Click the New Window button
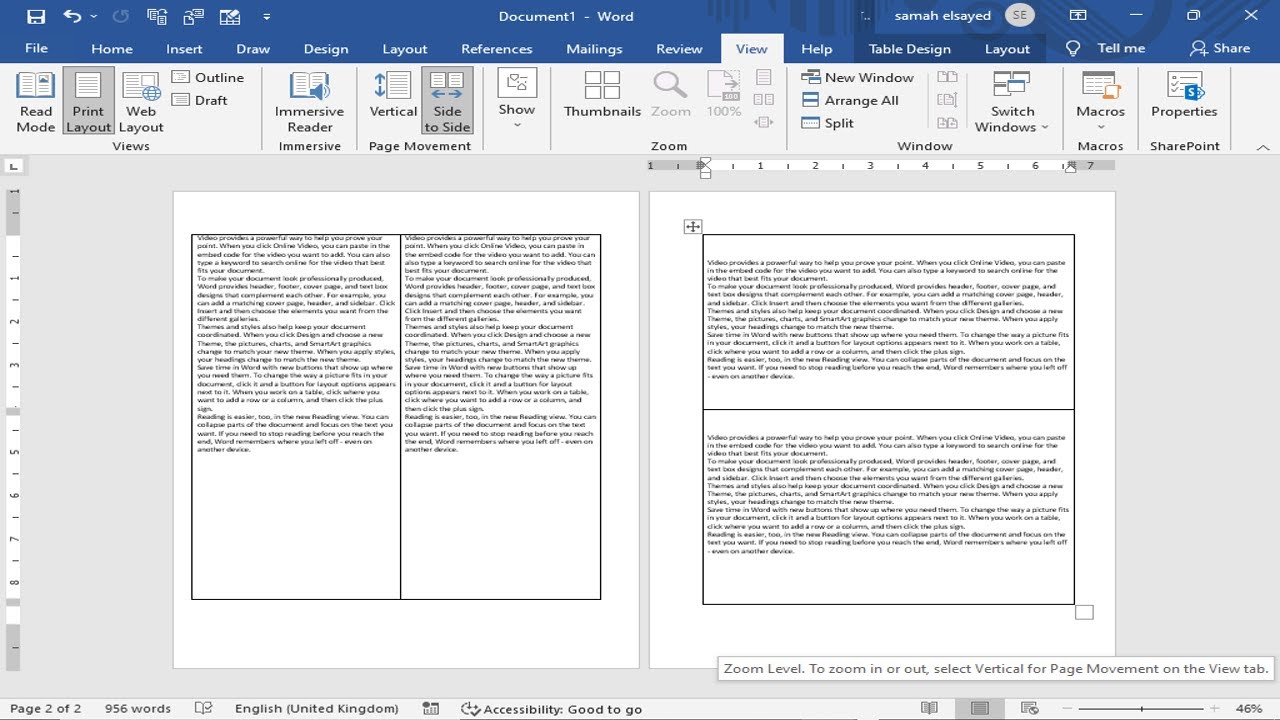 click(858, 77)
